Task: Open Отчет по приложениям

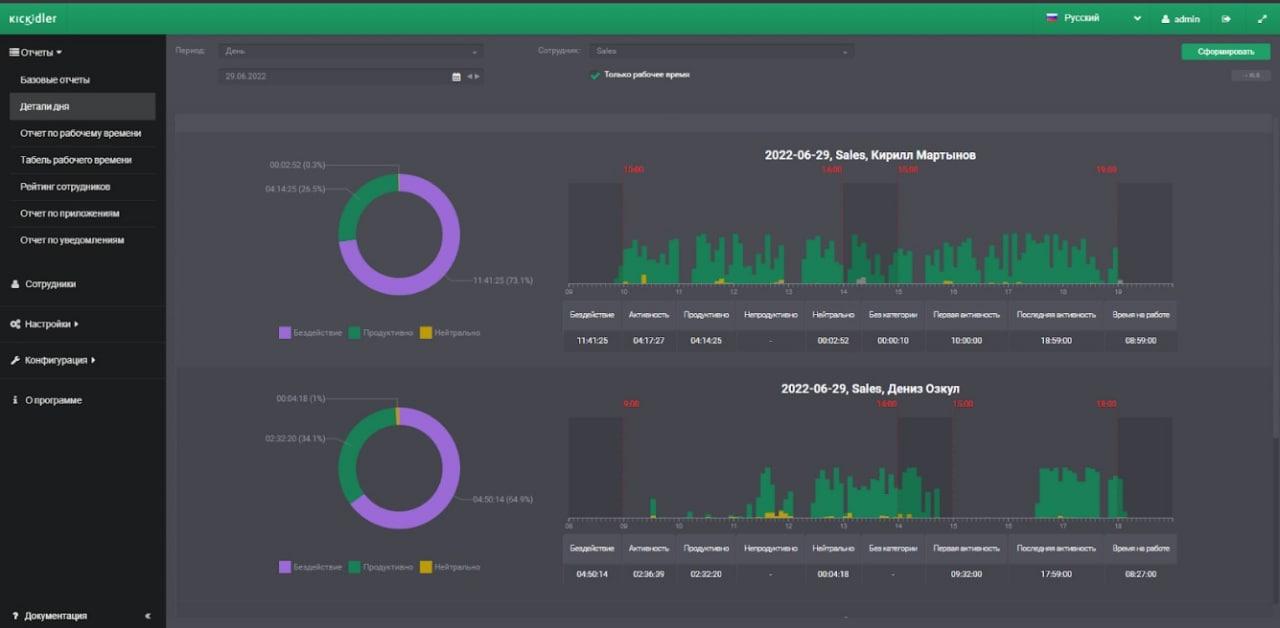Action: (x=70, y=213)
